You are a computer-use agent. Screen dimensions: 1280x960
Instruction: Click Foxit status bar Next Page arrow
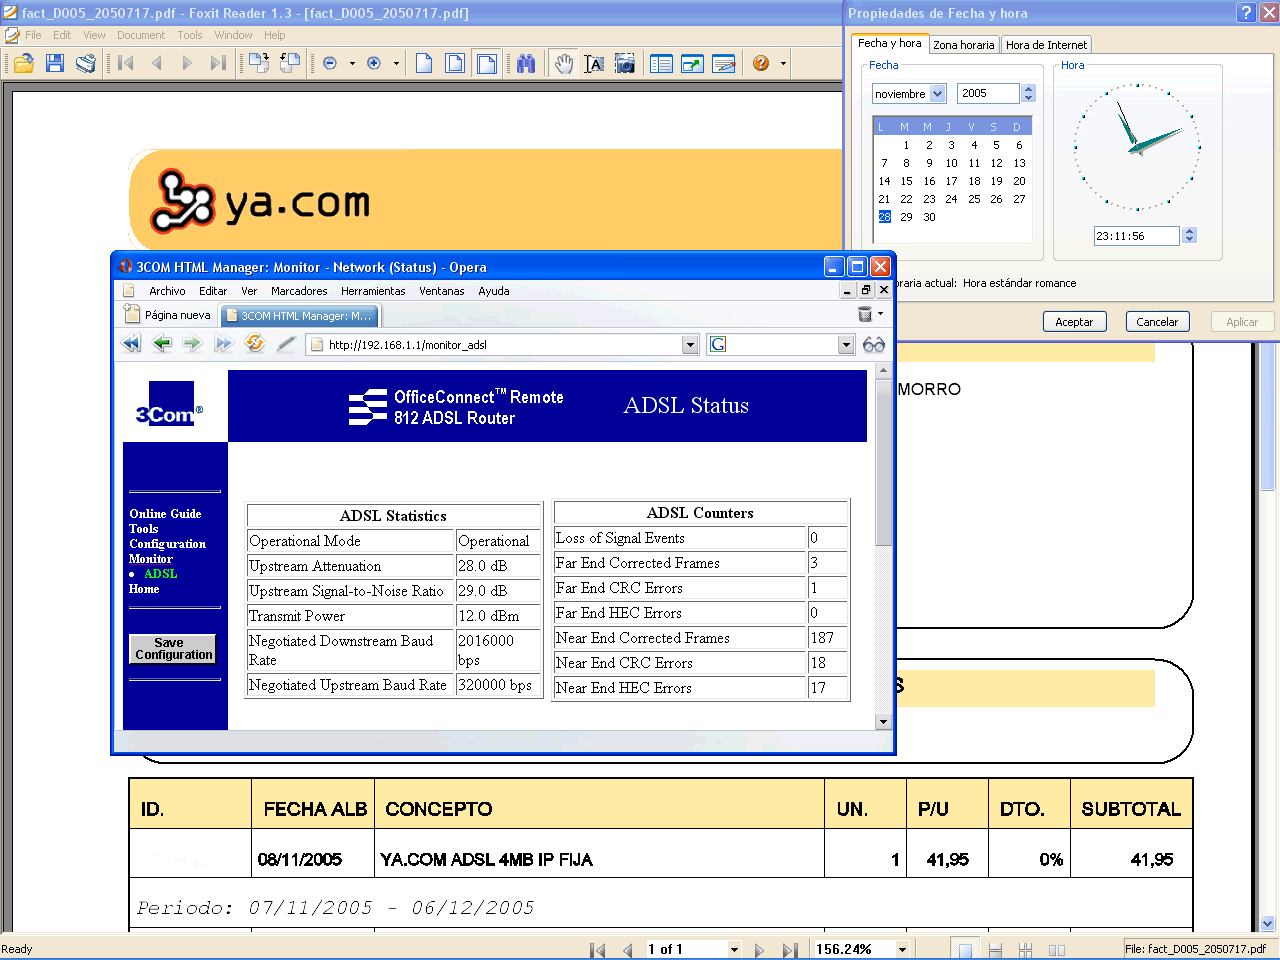[759, 949]
